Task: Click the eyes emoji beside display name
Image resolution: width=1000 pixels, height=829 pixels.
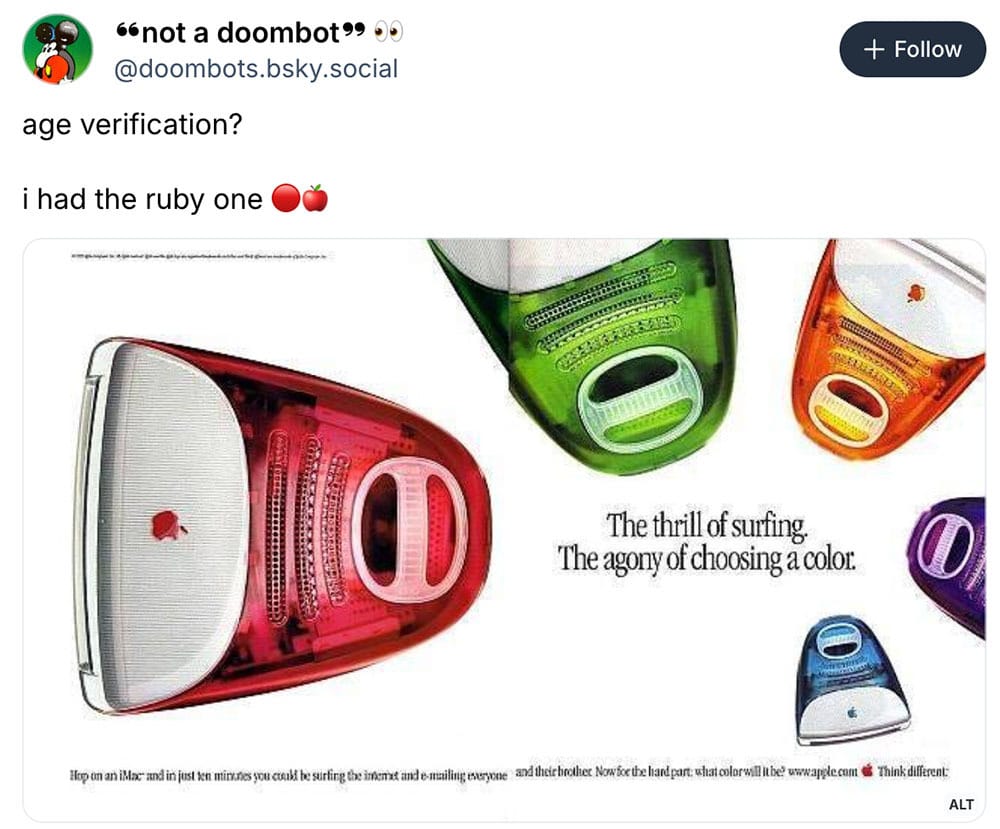Action: pyautogui.click(x=388, y=32)
